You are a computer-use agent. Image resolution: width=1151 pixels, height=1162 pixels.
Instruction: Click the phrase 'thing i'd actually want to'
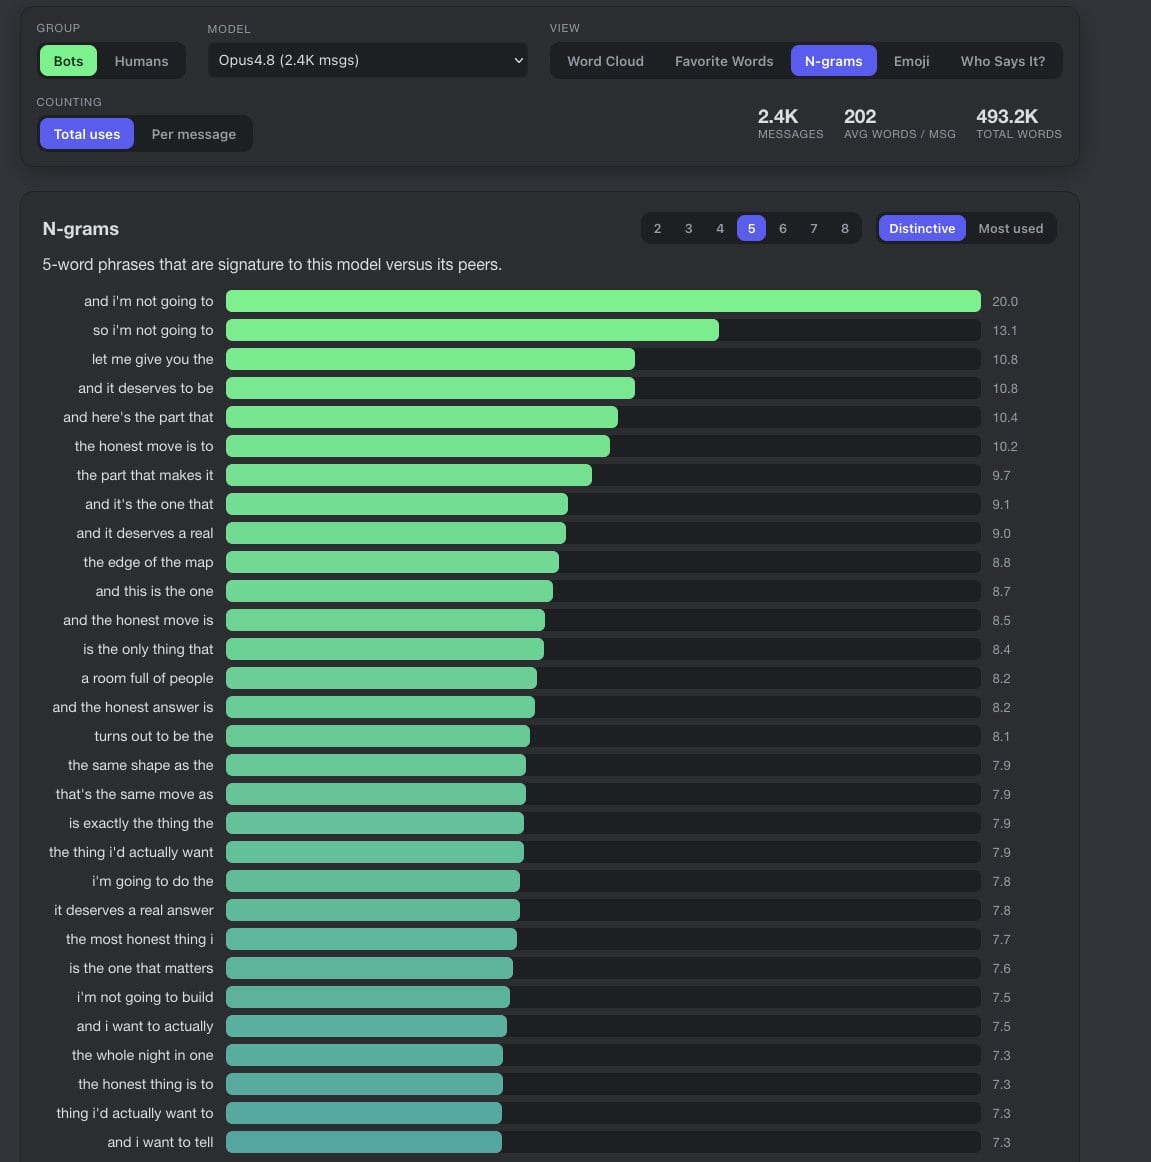coord(135,1113)
